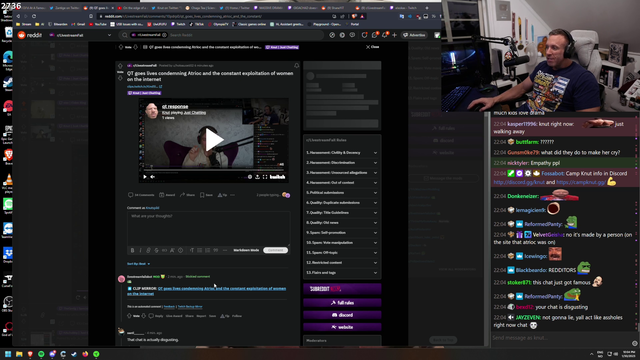
Task: Expand rule 13 Flairs and tags
Action: pos(342,273)
